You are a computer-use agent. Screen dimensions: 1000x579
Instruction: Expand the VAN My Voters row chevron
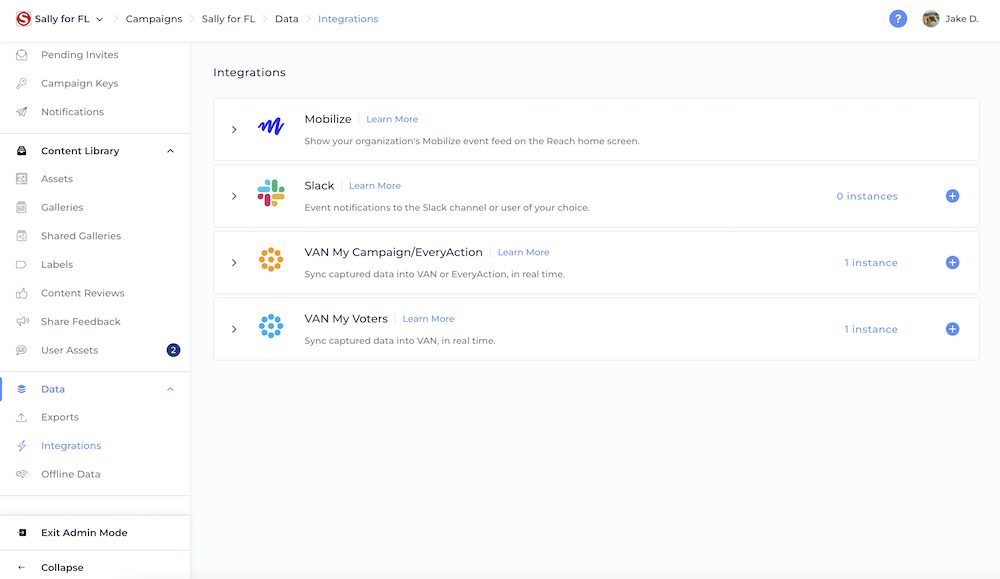pyautogui.click(x=234, y=329)
